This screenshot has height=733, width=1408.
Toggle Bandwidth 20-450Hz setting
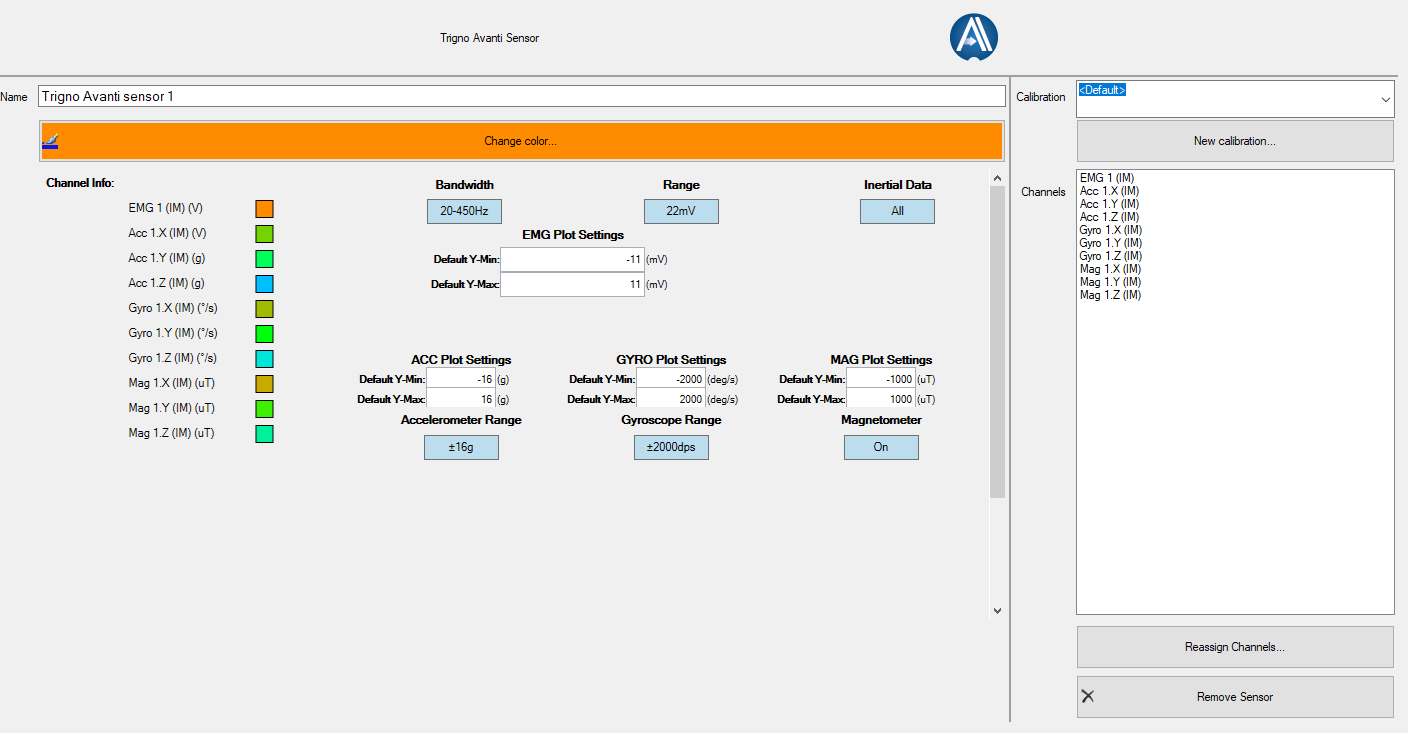(464, 211)
